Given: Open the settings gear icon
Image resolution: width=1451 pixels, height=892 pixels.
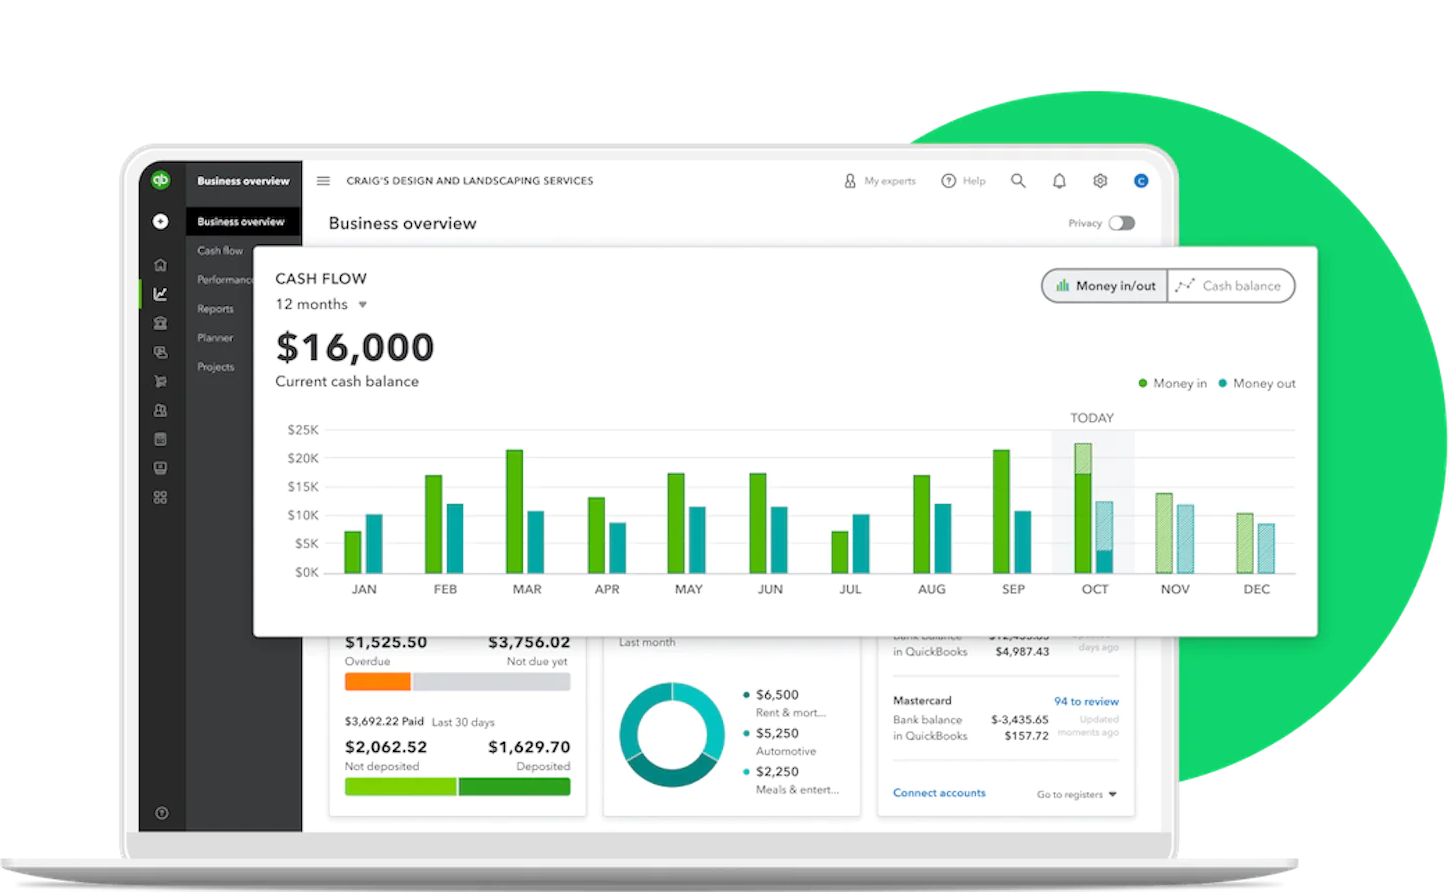Looking at the screenshot, I should point(1100,181).
